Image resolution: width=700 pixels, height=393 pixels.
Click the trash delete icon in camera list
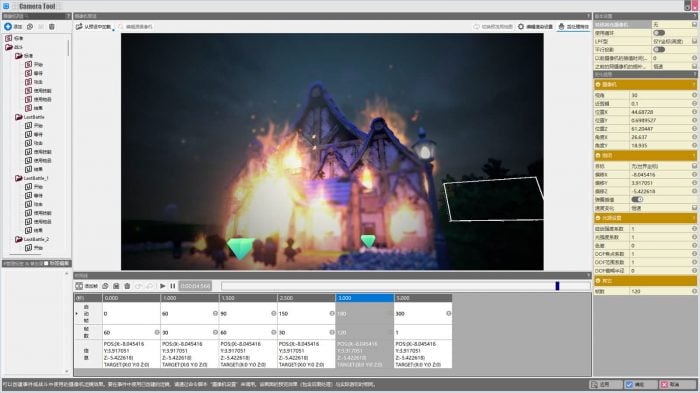pyautogui.click(x=52, y=27)
